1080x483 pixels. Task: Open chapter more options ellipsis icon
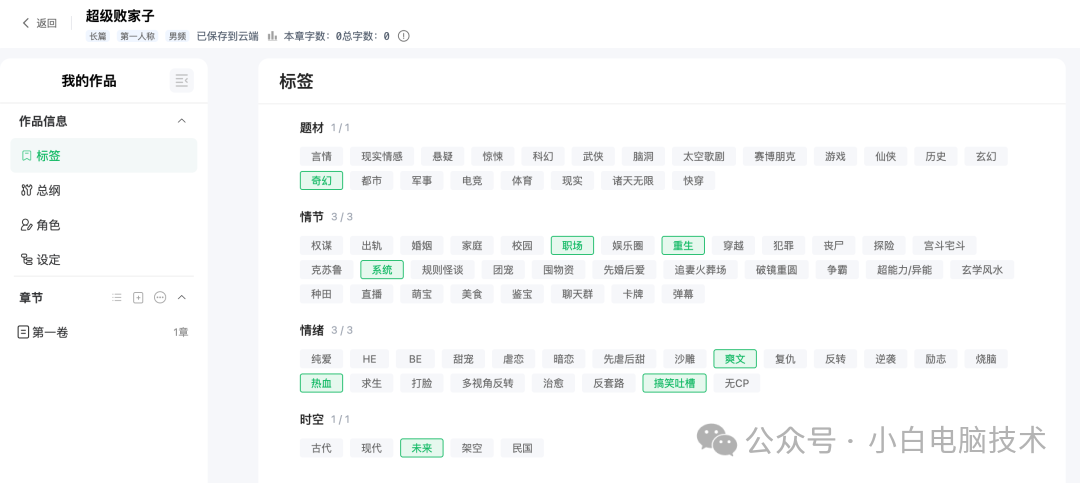click(160, 298)
